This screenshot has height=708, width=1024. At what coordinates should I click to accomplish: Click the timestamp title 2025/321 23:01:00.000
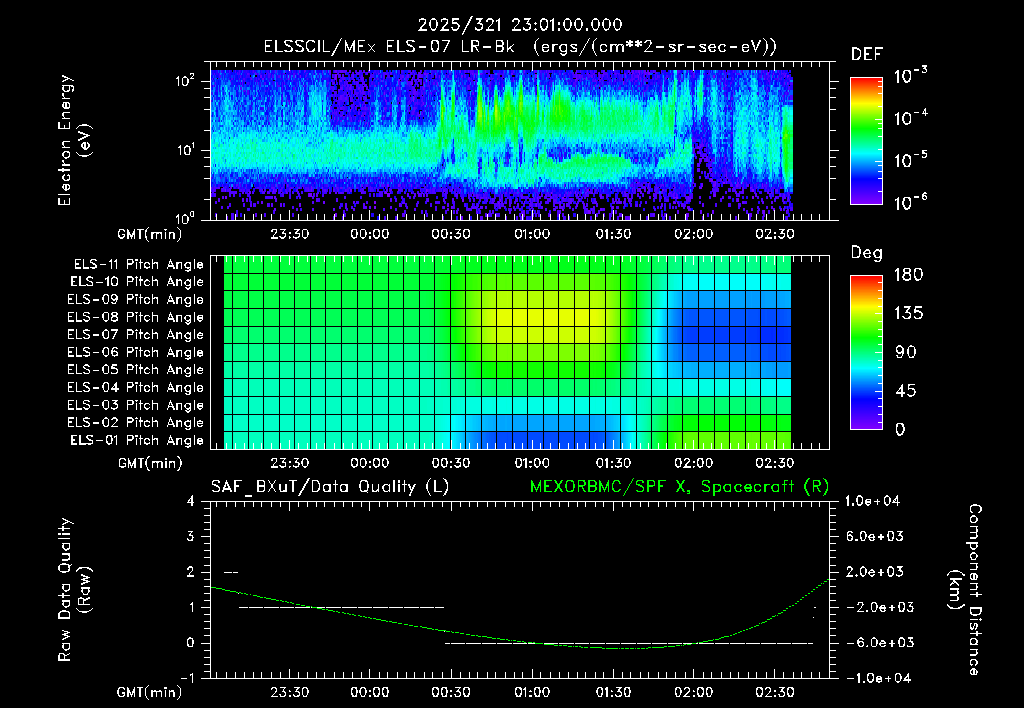520,25
